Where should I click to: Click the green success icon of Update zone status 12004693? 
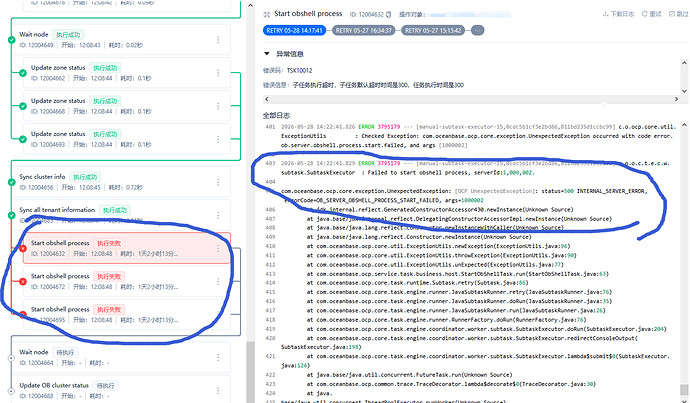click(x=23, y=139)
